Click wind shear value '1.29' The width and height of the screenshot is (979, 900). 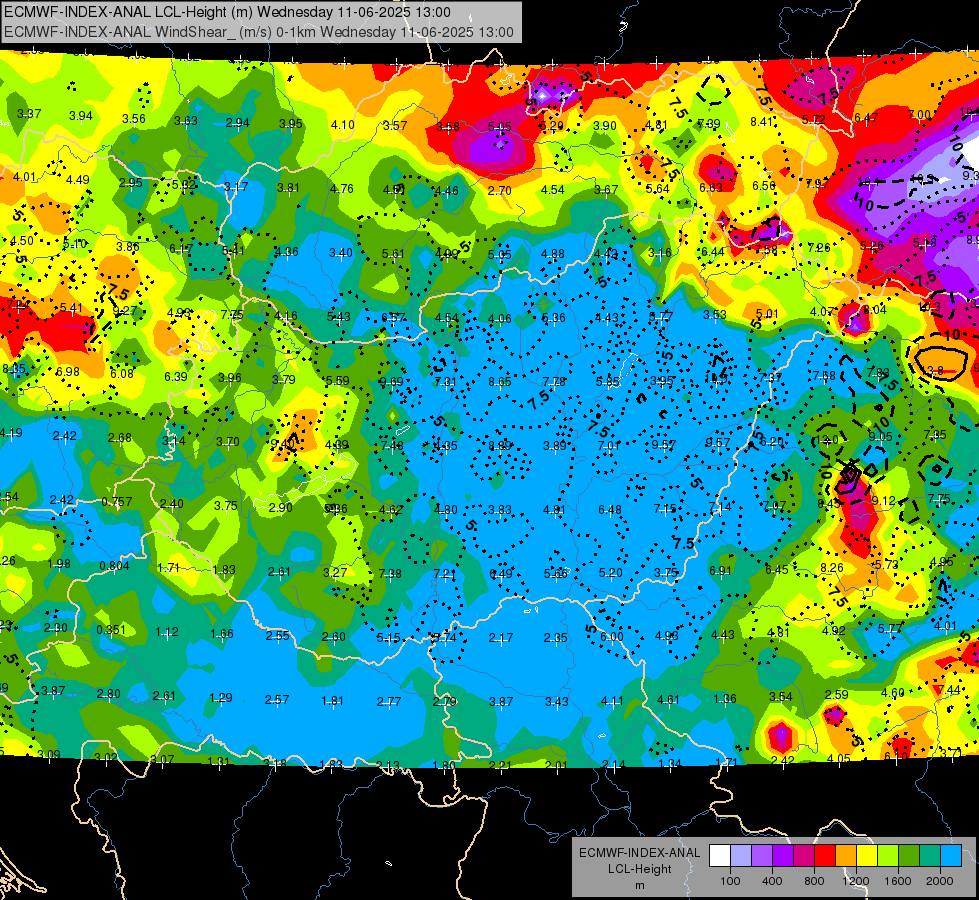[221, 698]
